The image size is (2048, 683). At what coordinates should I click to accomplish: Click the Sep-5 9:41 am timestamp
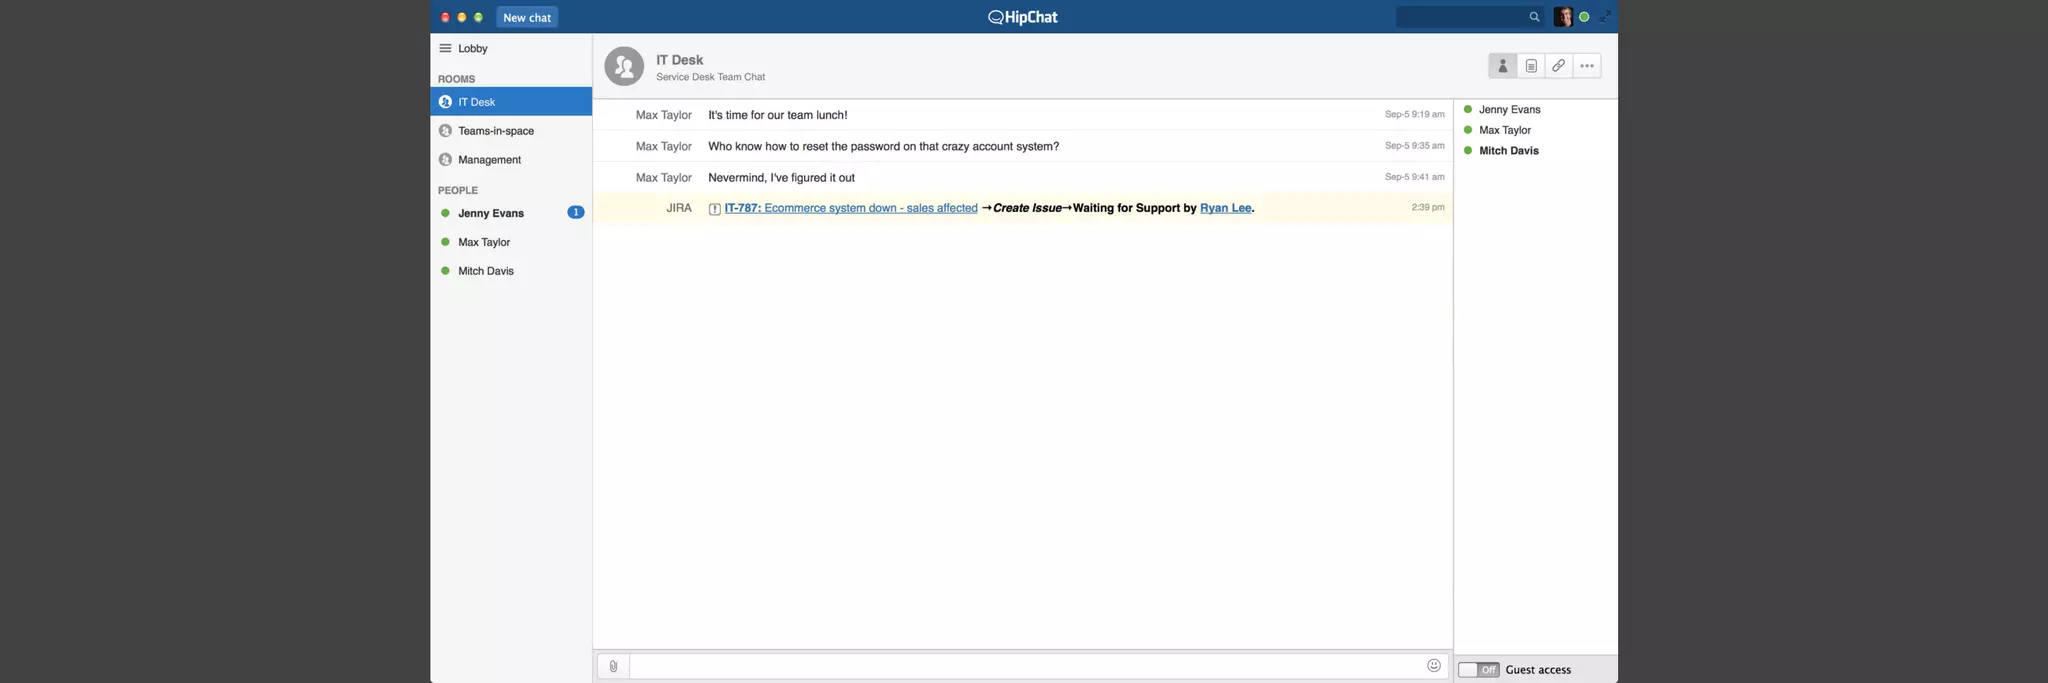coord(1414,177)
